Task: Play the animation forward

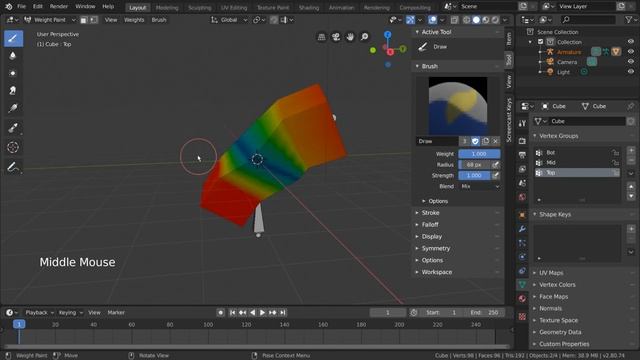Action: (x=262, y=313)
